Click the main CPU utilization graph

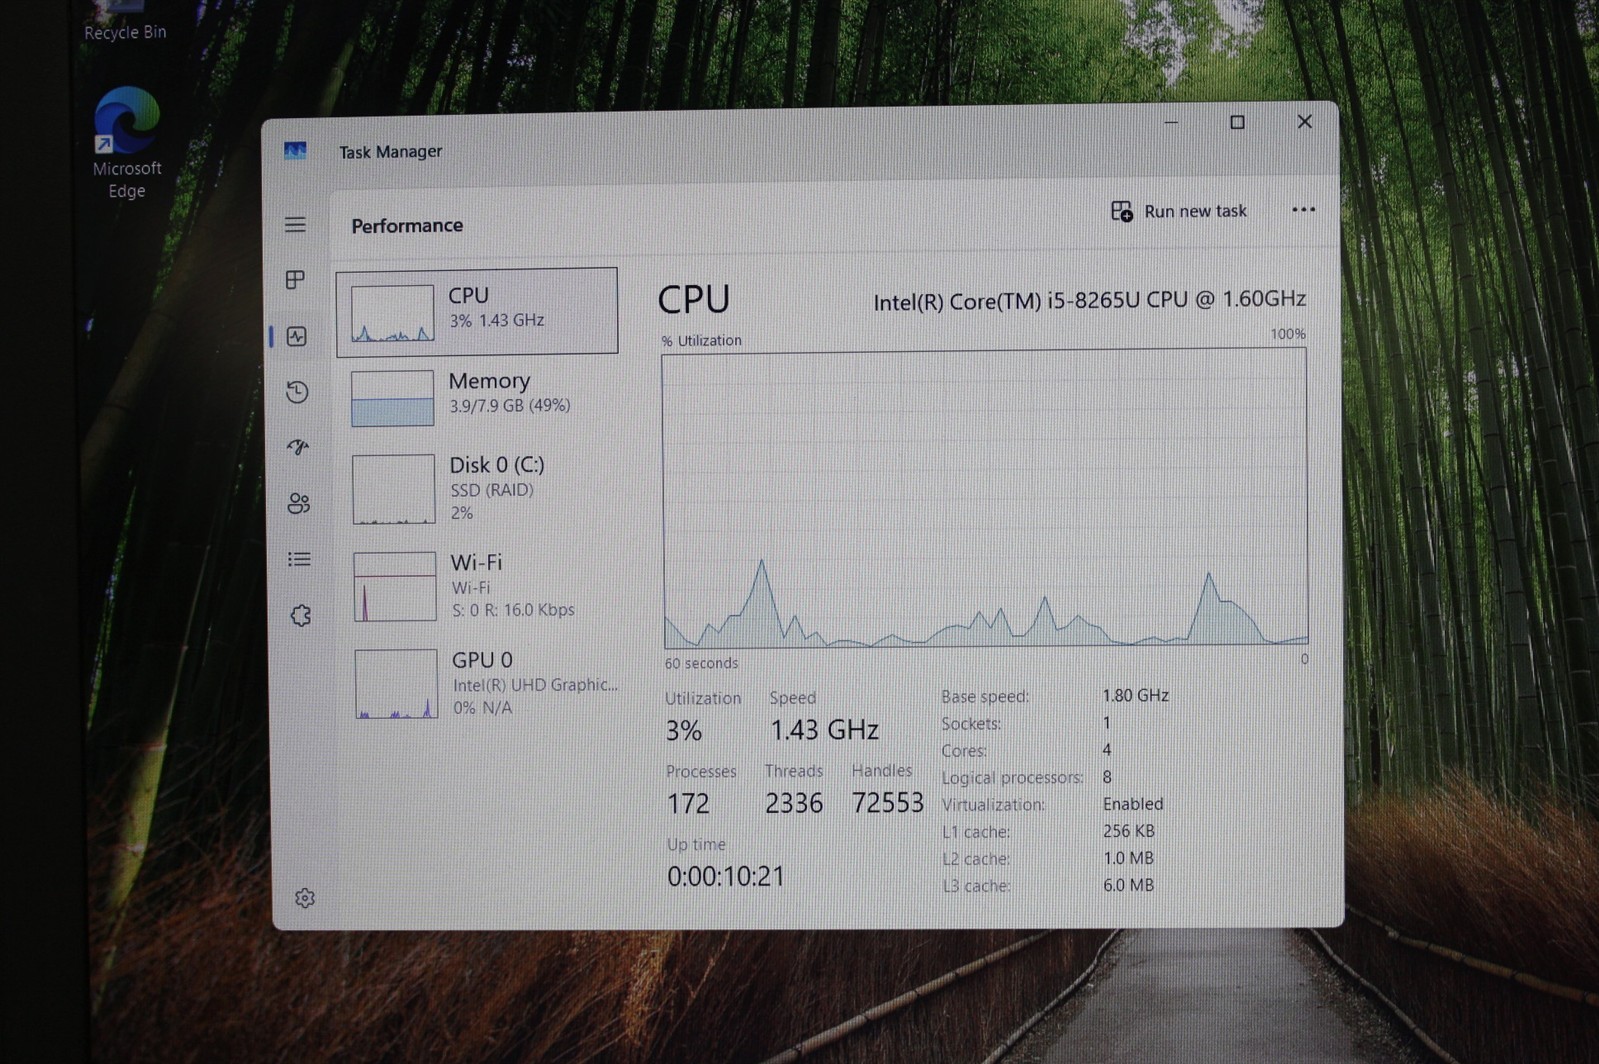point(985,498)
